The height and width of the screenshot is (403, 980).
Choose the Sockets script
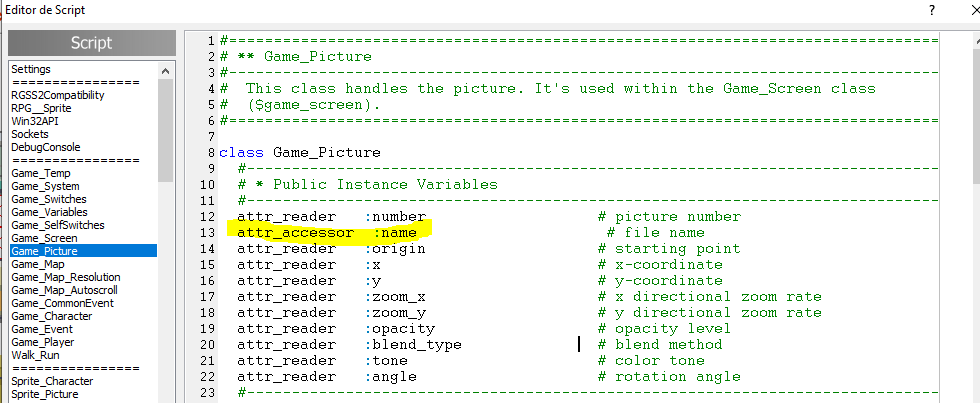click(x=30, y=134)
